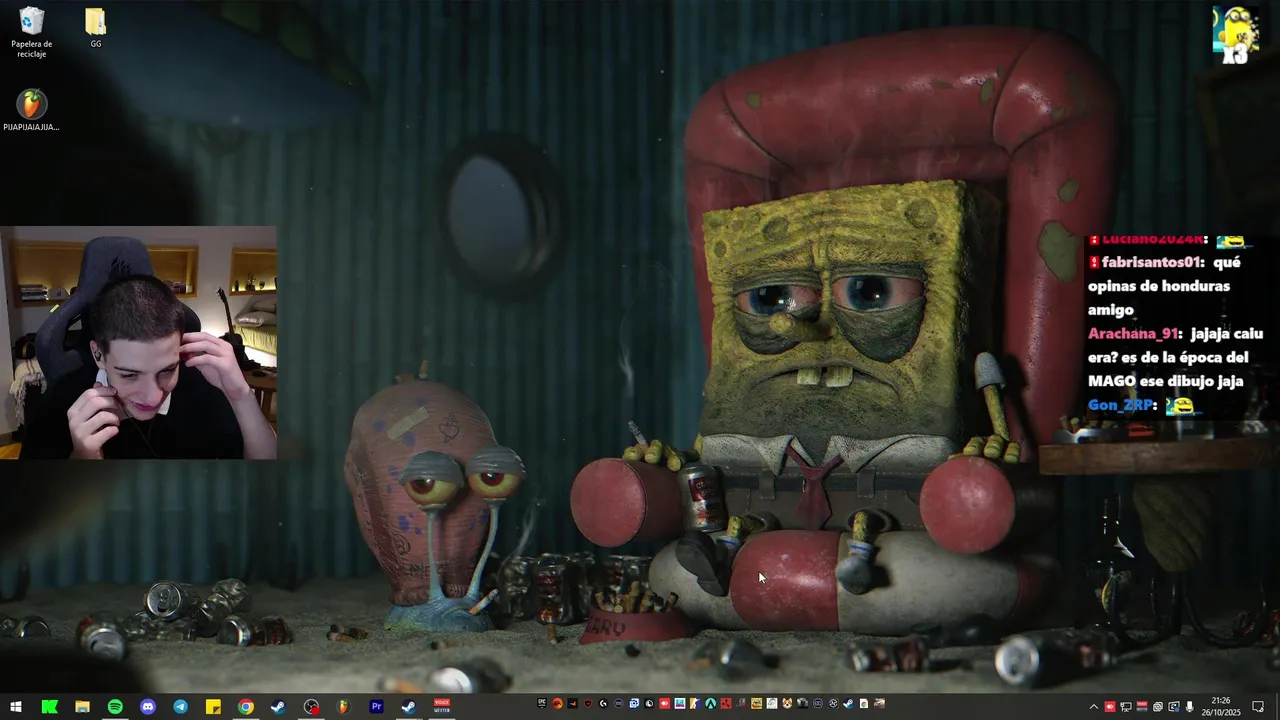This screenshot has width=1280, height=720.
Task: Open OBS Studio recording icon in taskbar
Action: 312,707
